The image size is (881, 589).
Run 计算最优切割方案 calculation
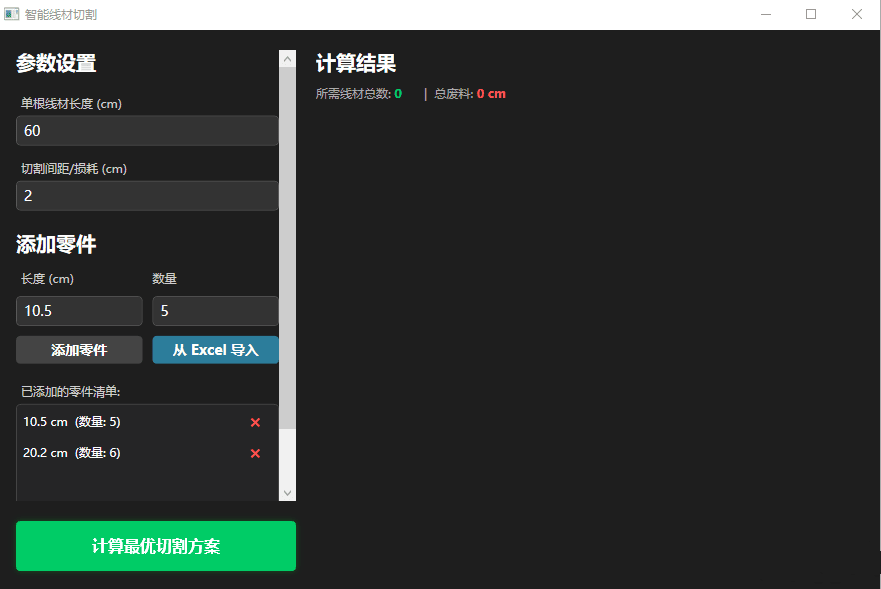point(155,546)
